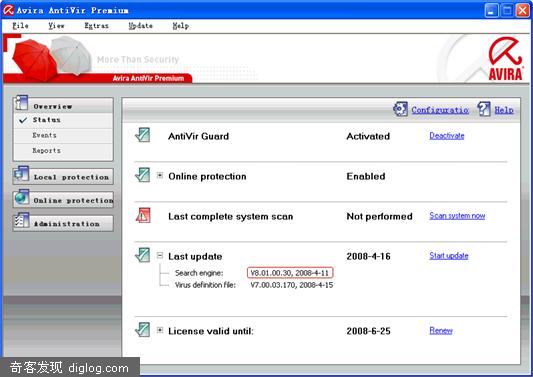Image resolution: width=533 pixels, height=377 pixels.
Task: Click the red warning scan icon
Action: [143, 216]
